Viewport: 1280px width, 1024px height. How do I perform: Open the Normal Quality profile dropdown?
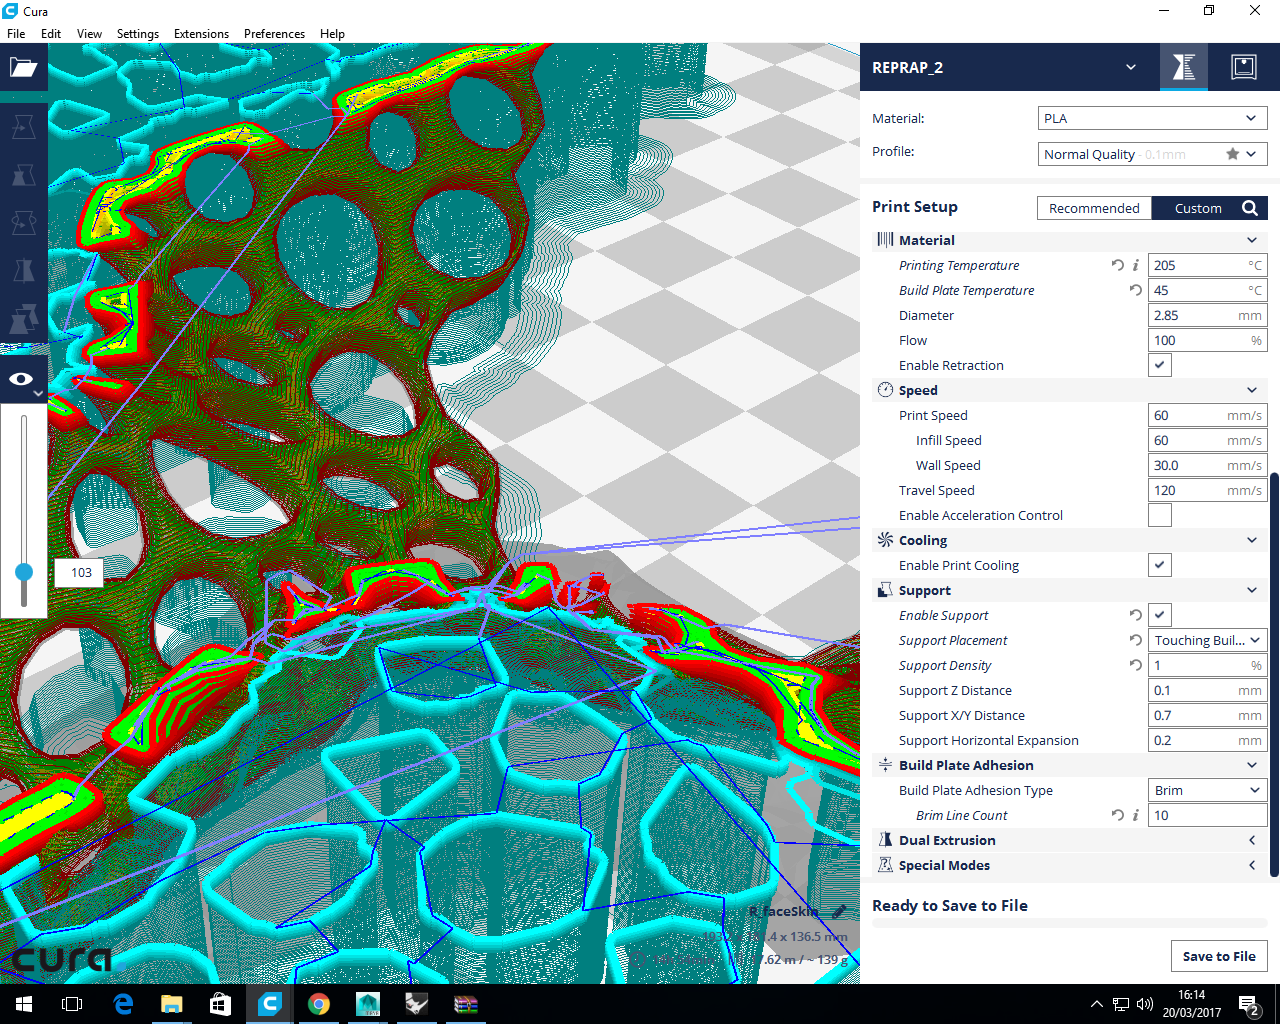pyautogui.click(x=1152, y=154)
